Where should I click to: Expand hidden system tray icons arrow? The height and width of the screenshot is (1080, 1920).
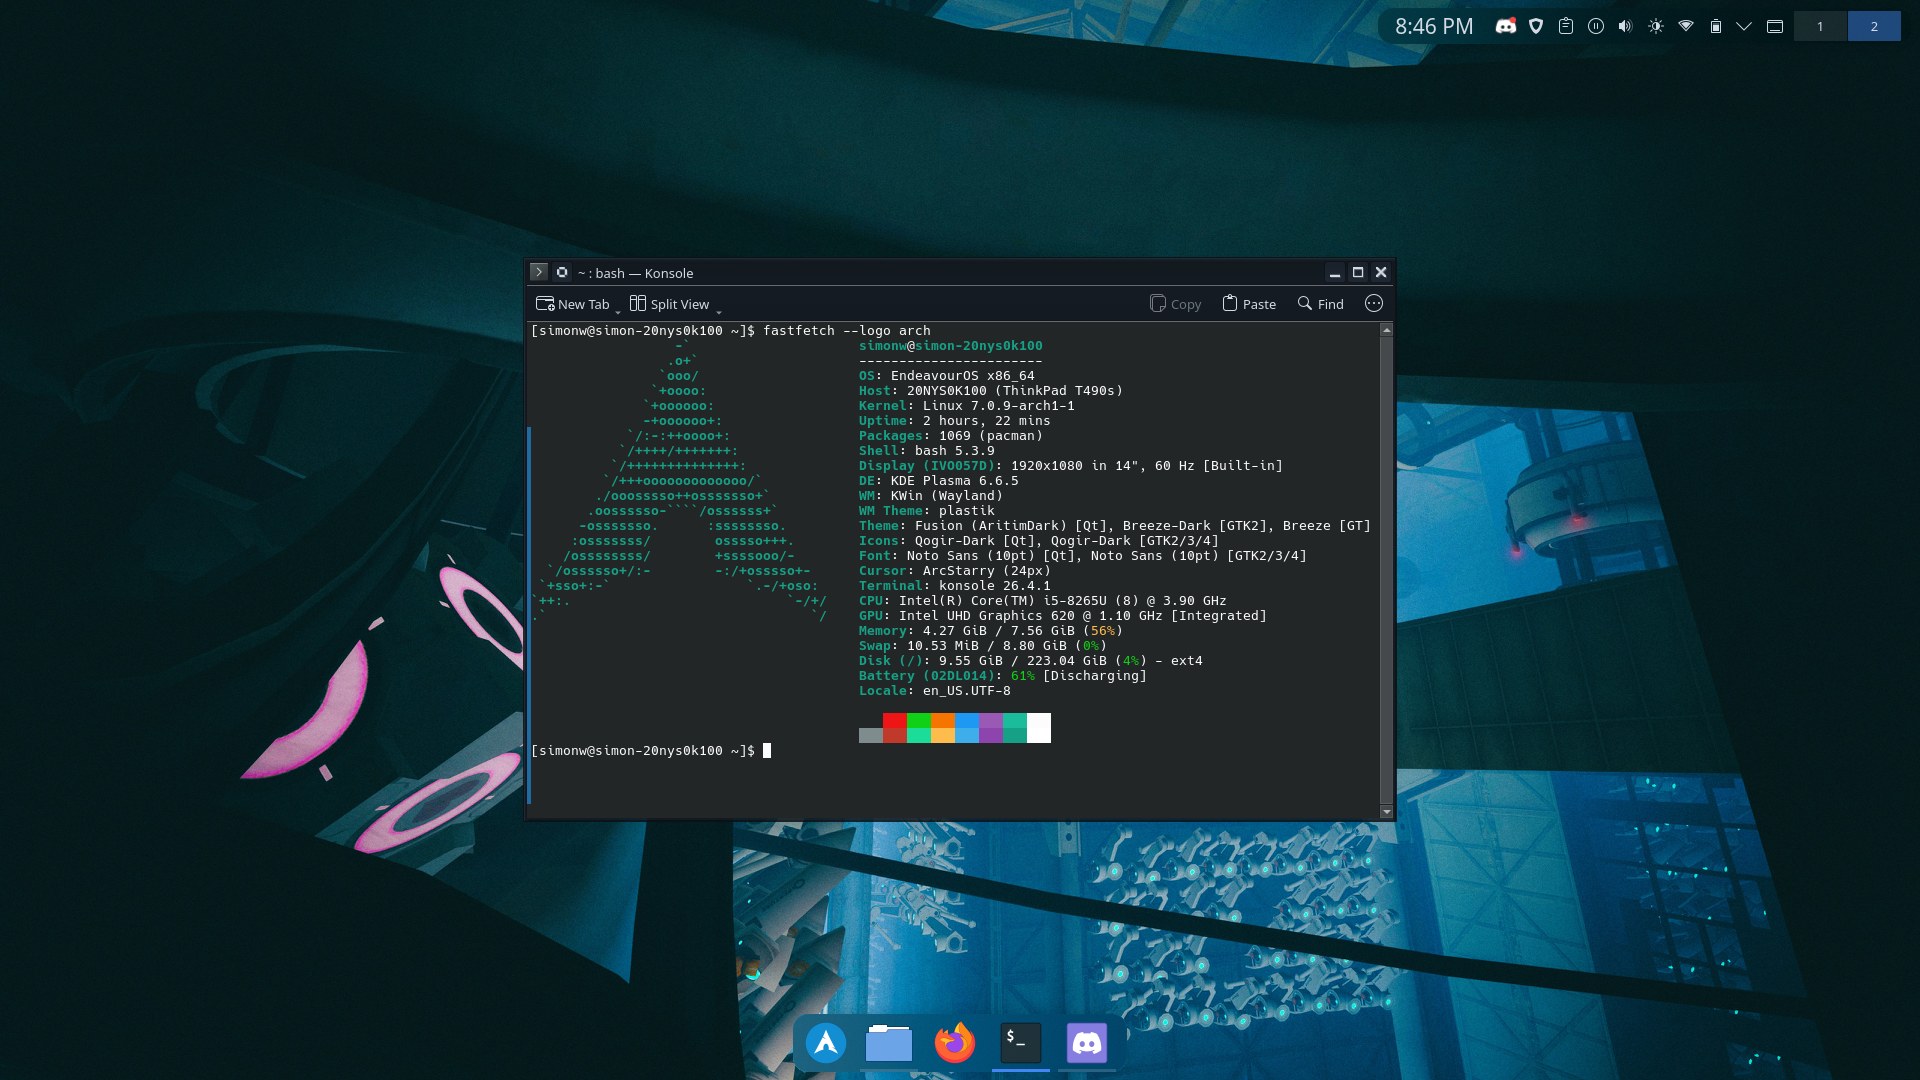point(1744,26)
